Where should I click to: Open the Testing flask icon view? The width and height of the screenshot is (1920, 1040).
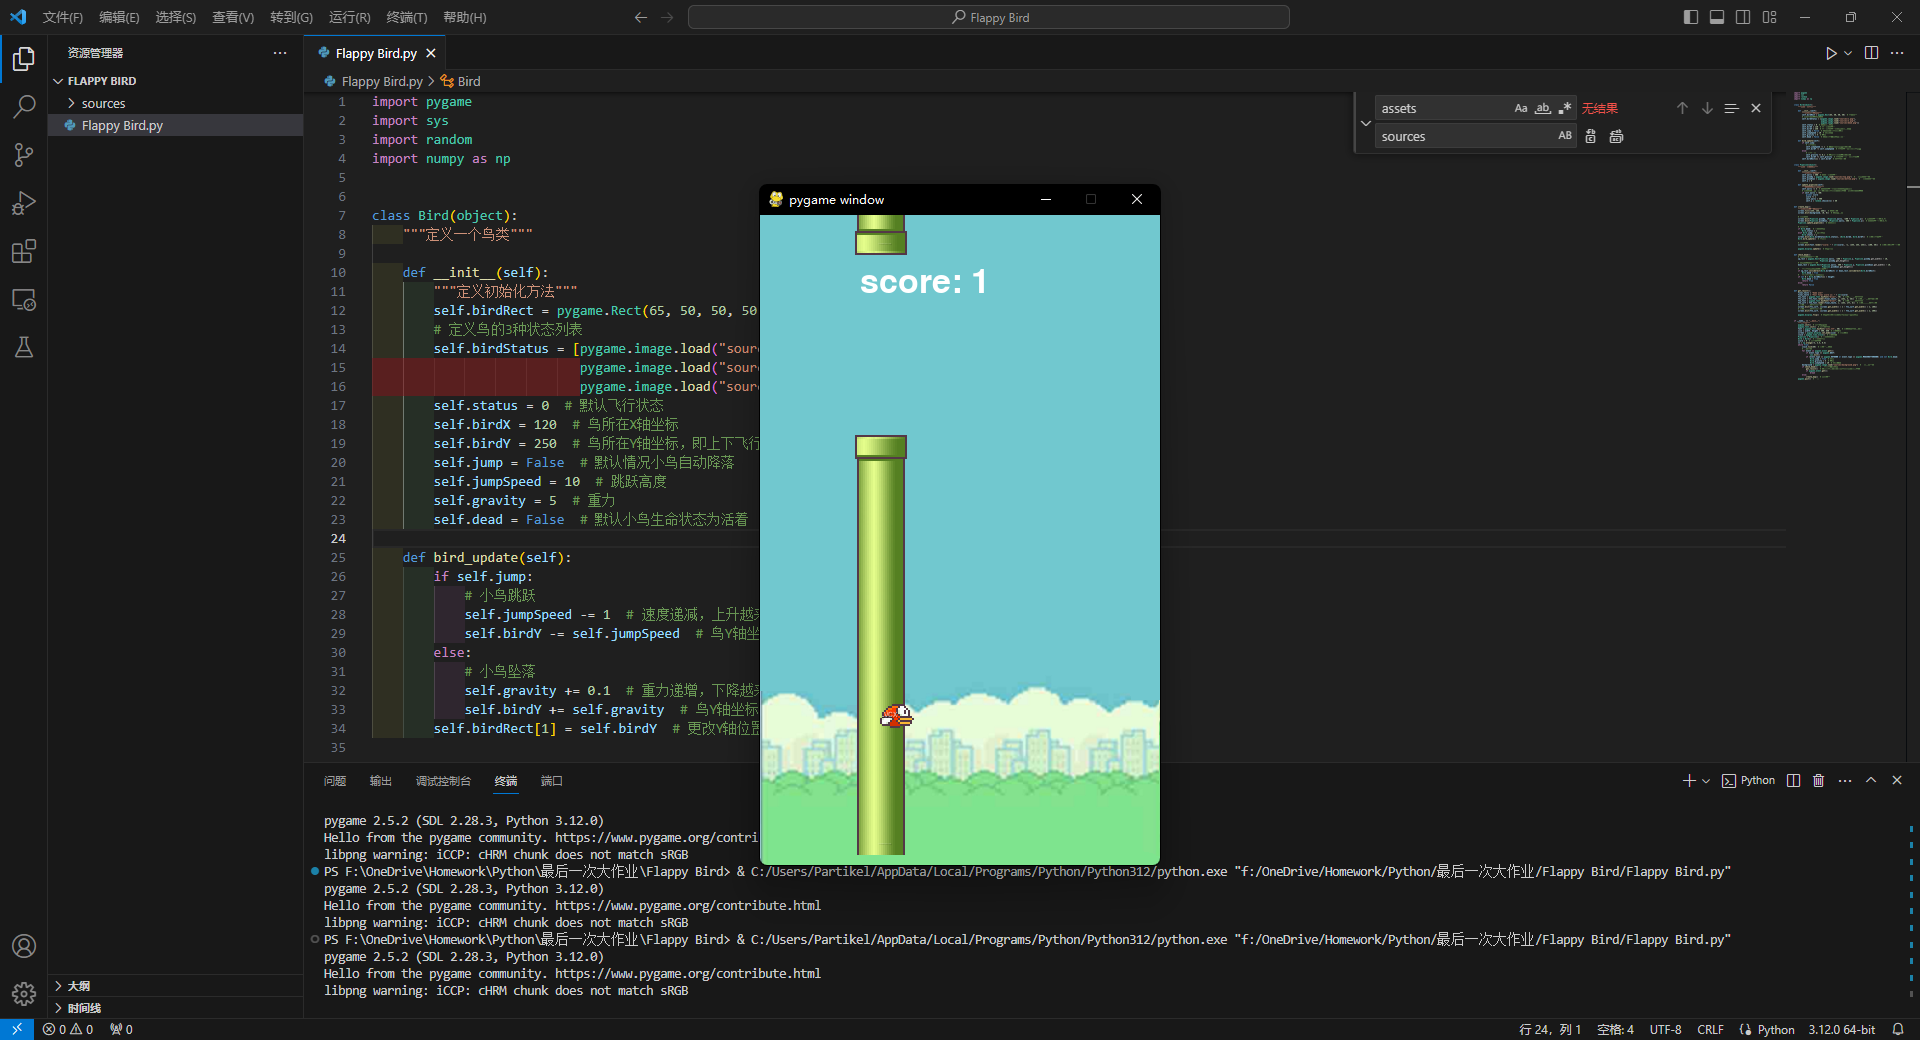(x=24, y=347)
